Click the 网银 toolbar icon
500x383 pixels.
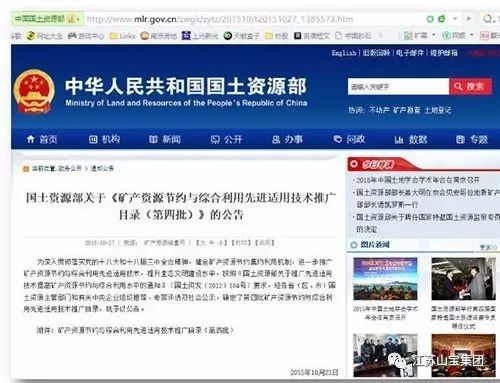coord(454,35)
